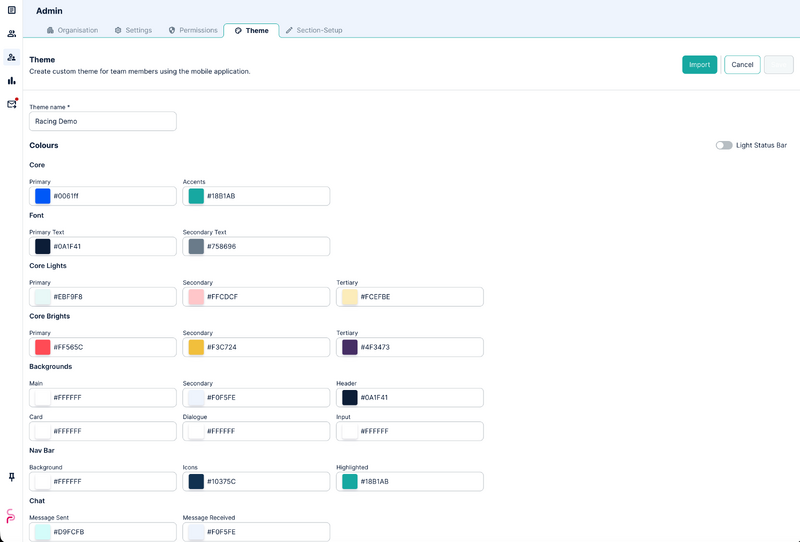Edit Message Sent hex #D9FCFB

103,532
